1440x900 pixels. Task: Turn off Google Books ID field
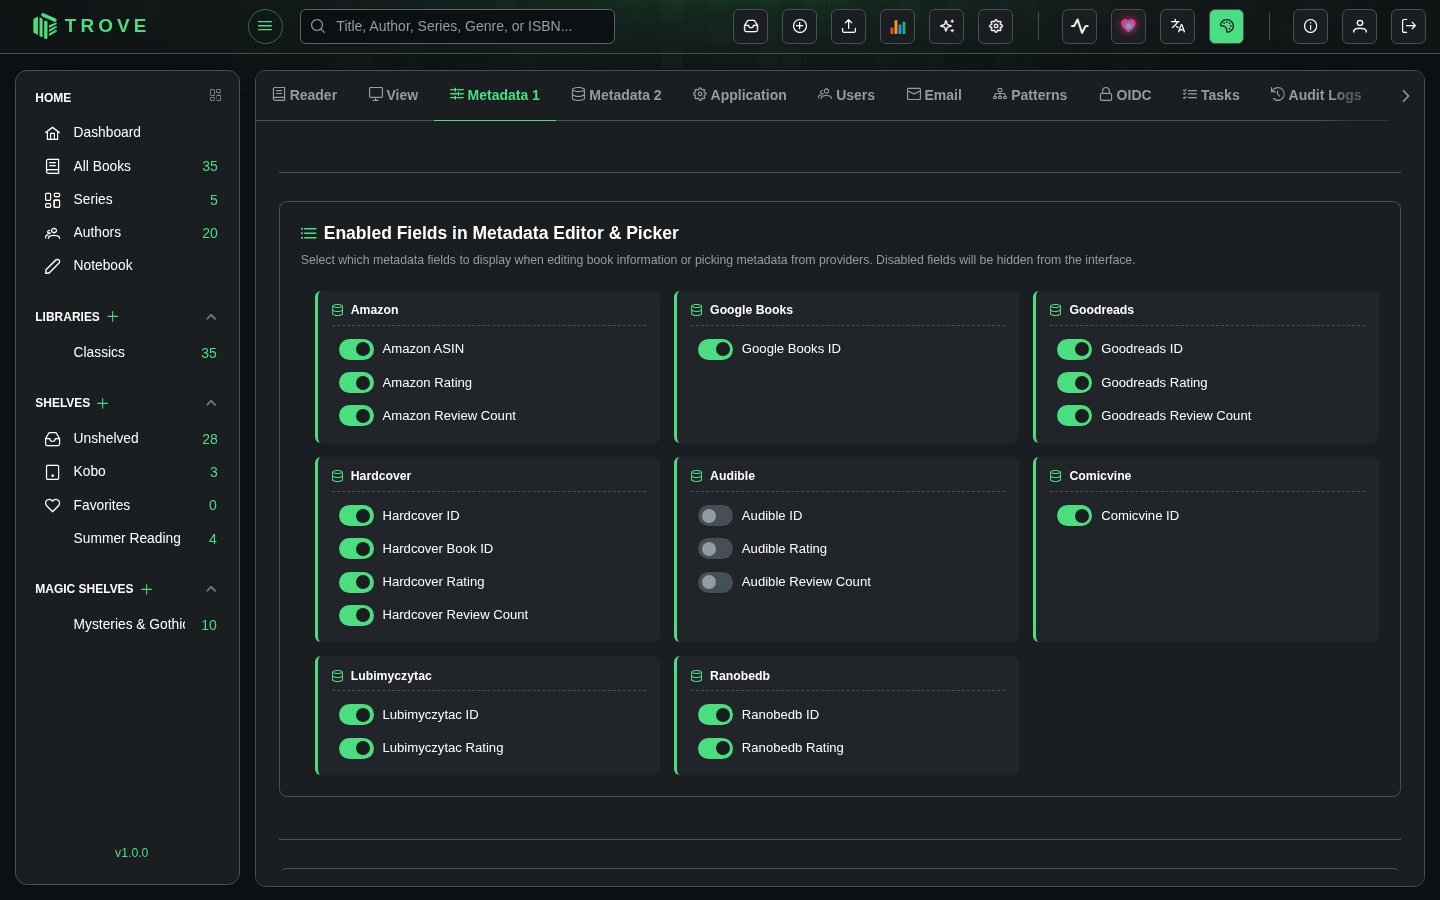(x=715, y=349)
